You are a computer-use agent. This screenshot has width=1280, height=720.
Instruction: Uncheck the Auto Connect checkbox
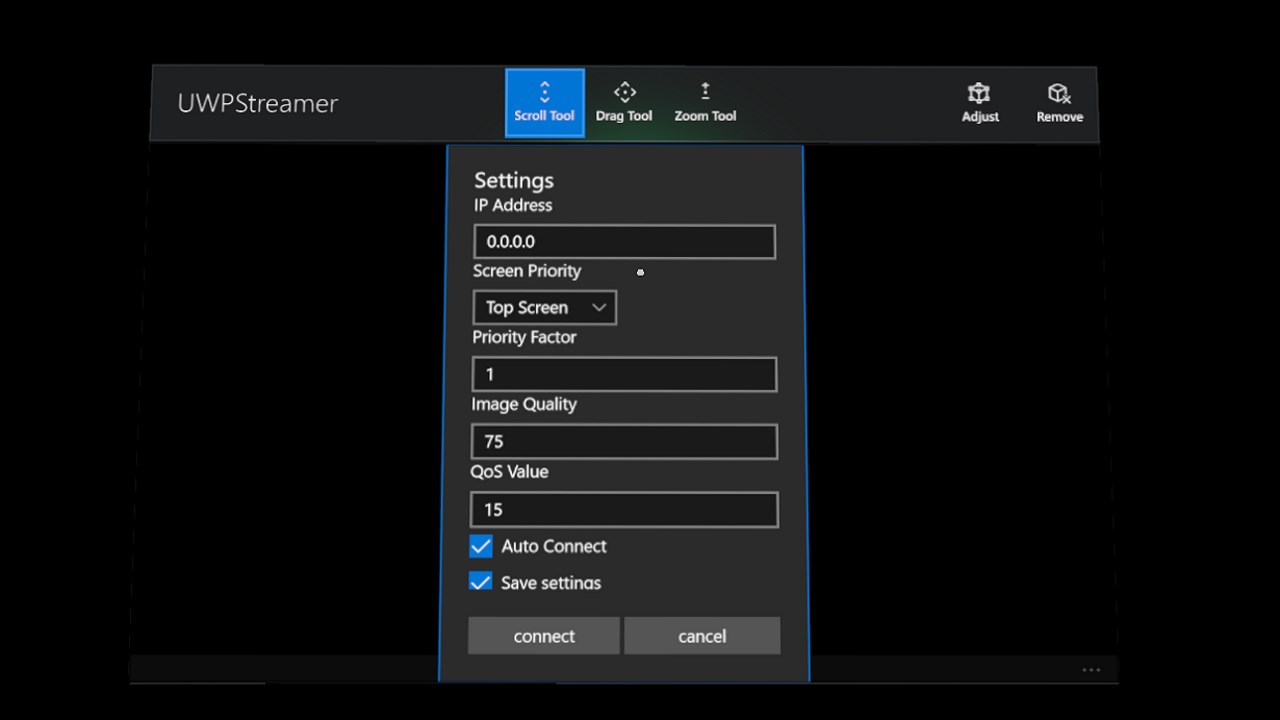pyautogui.click(x=480, y=546)
